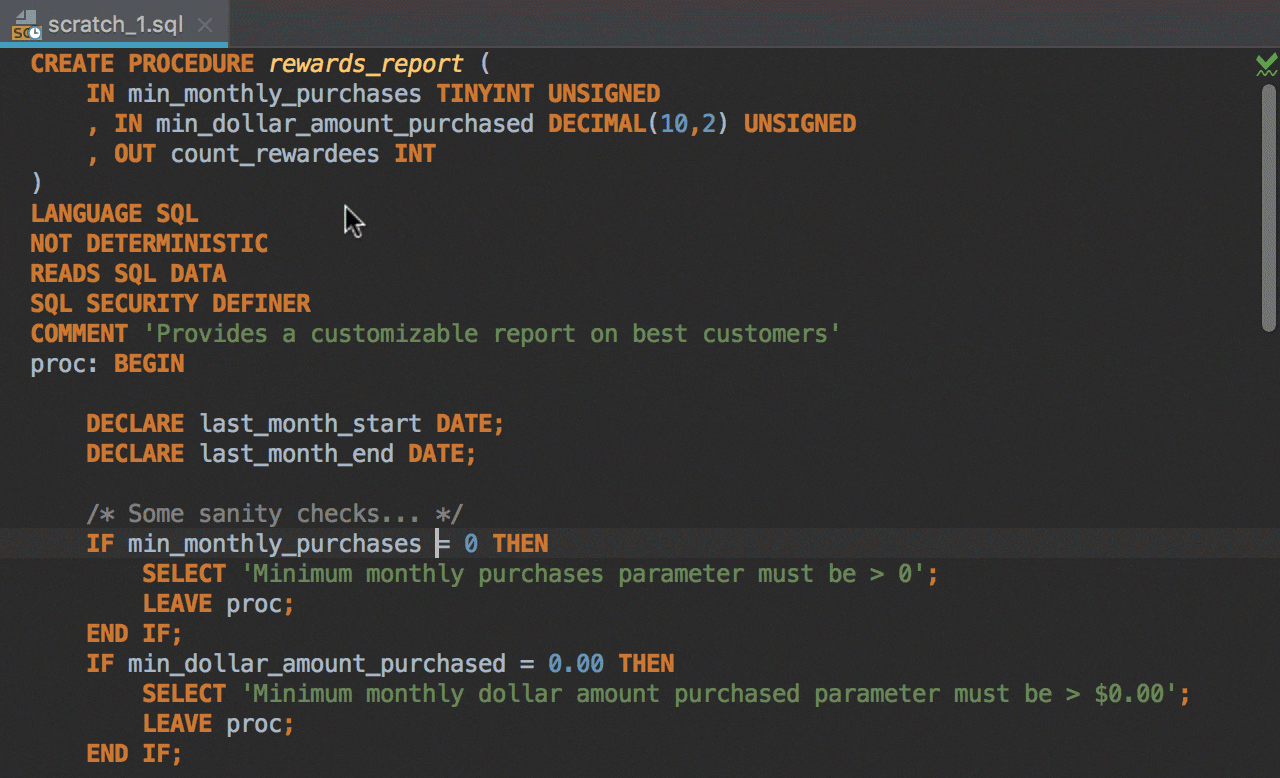This screenshot has height=778, width=1280.
Task: Place cursor on rewards_report procedure name
Action: [365, 64]
